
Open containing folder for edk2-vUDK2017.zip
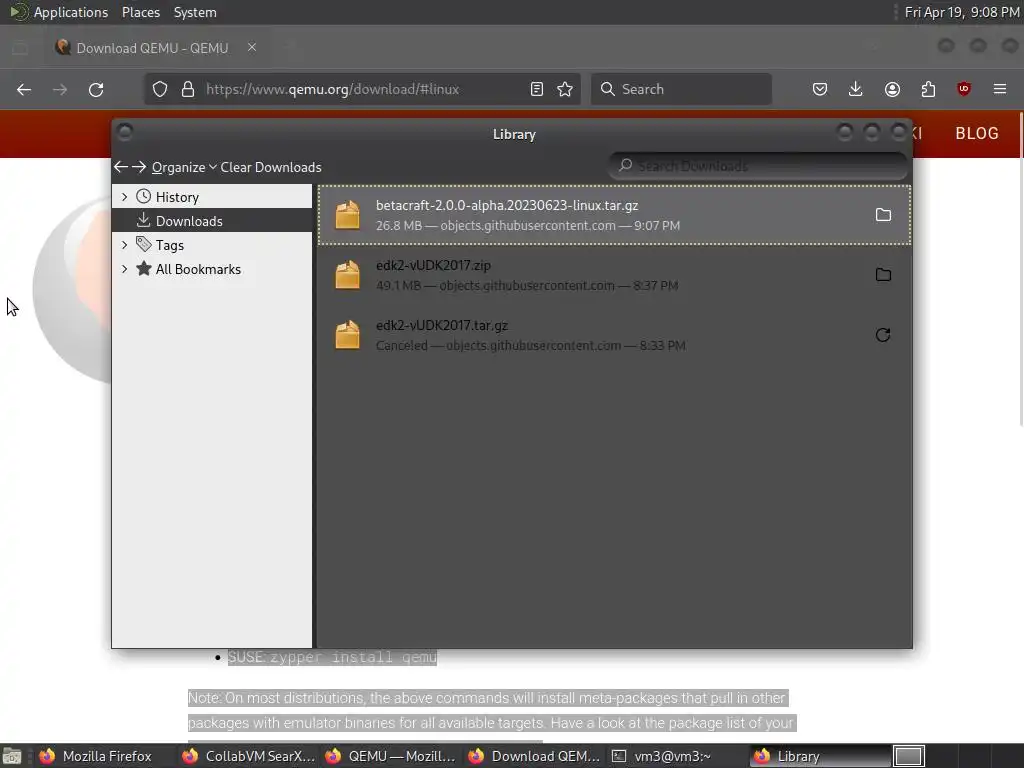tap(883, 275)
